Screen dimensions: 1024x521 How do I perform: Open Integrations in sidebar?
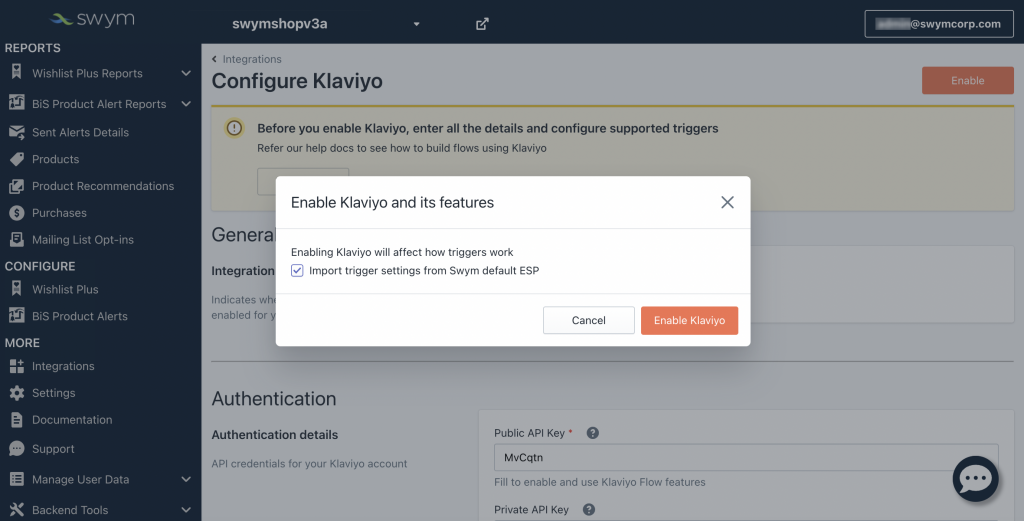63,366
